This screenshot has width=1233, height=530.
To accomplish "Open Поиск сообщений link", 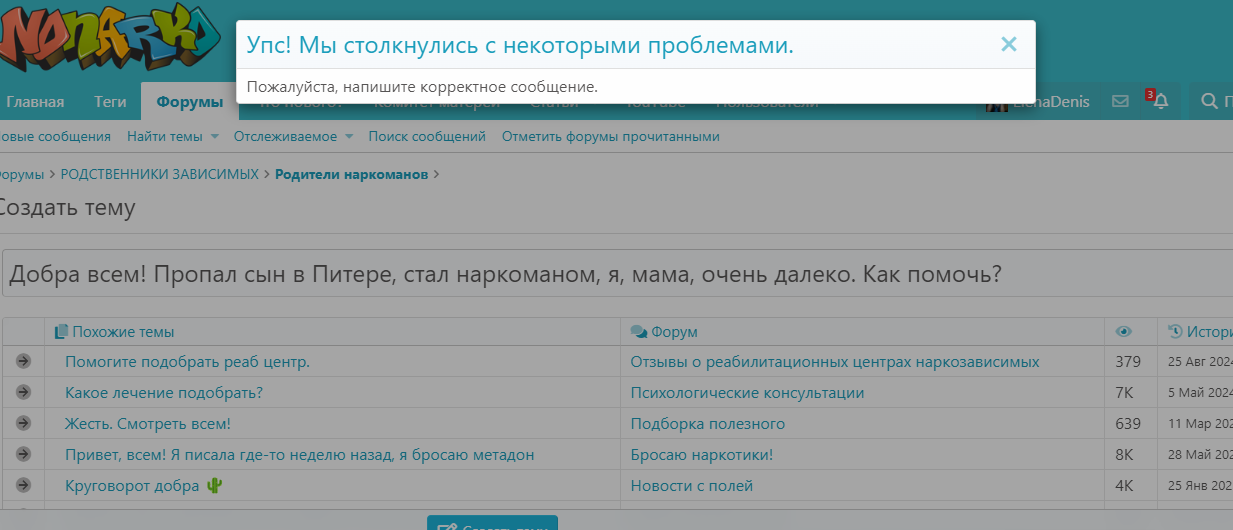I will pyautogui.click(x=427, y=136).
